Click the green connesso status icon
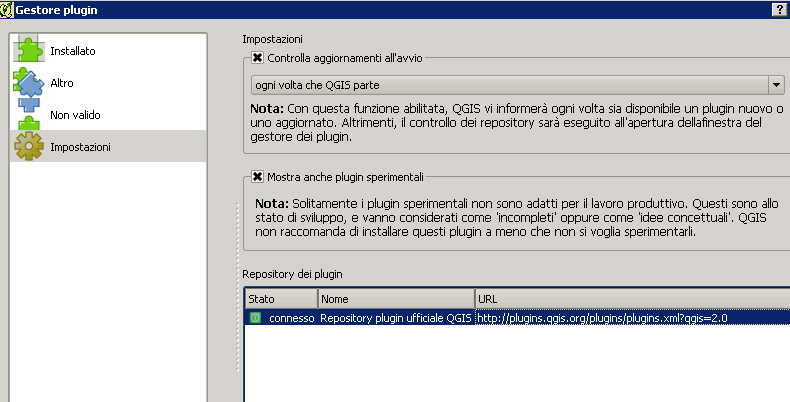Viewport: 790px width, 402px height. 255,318
